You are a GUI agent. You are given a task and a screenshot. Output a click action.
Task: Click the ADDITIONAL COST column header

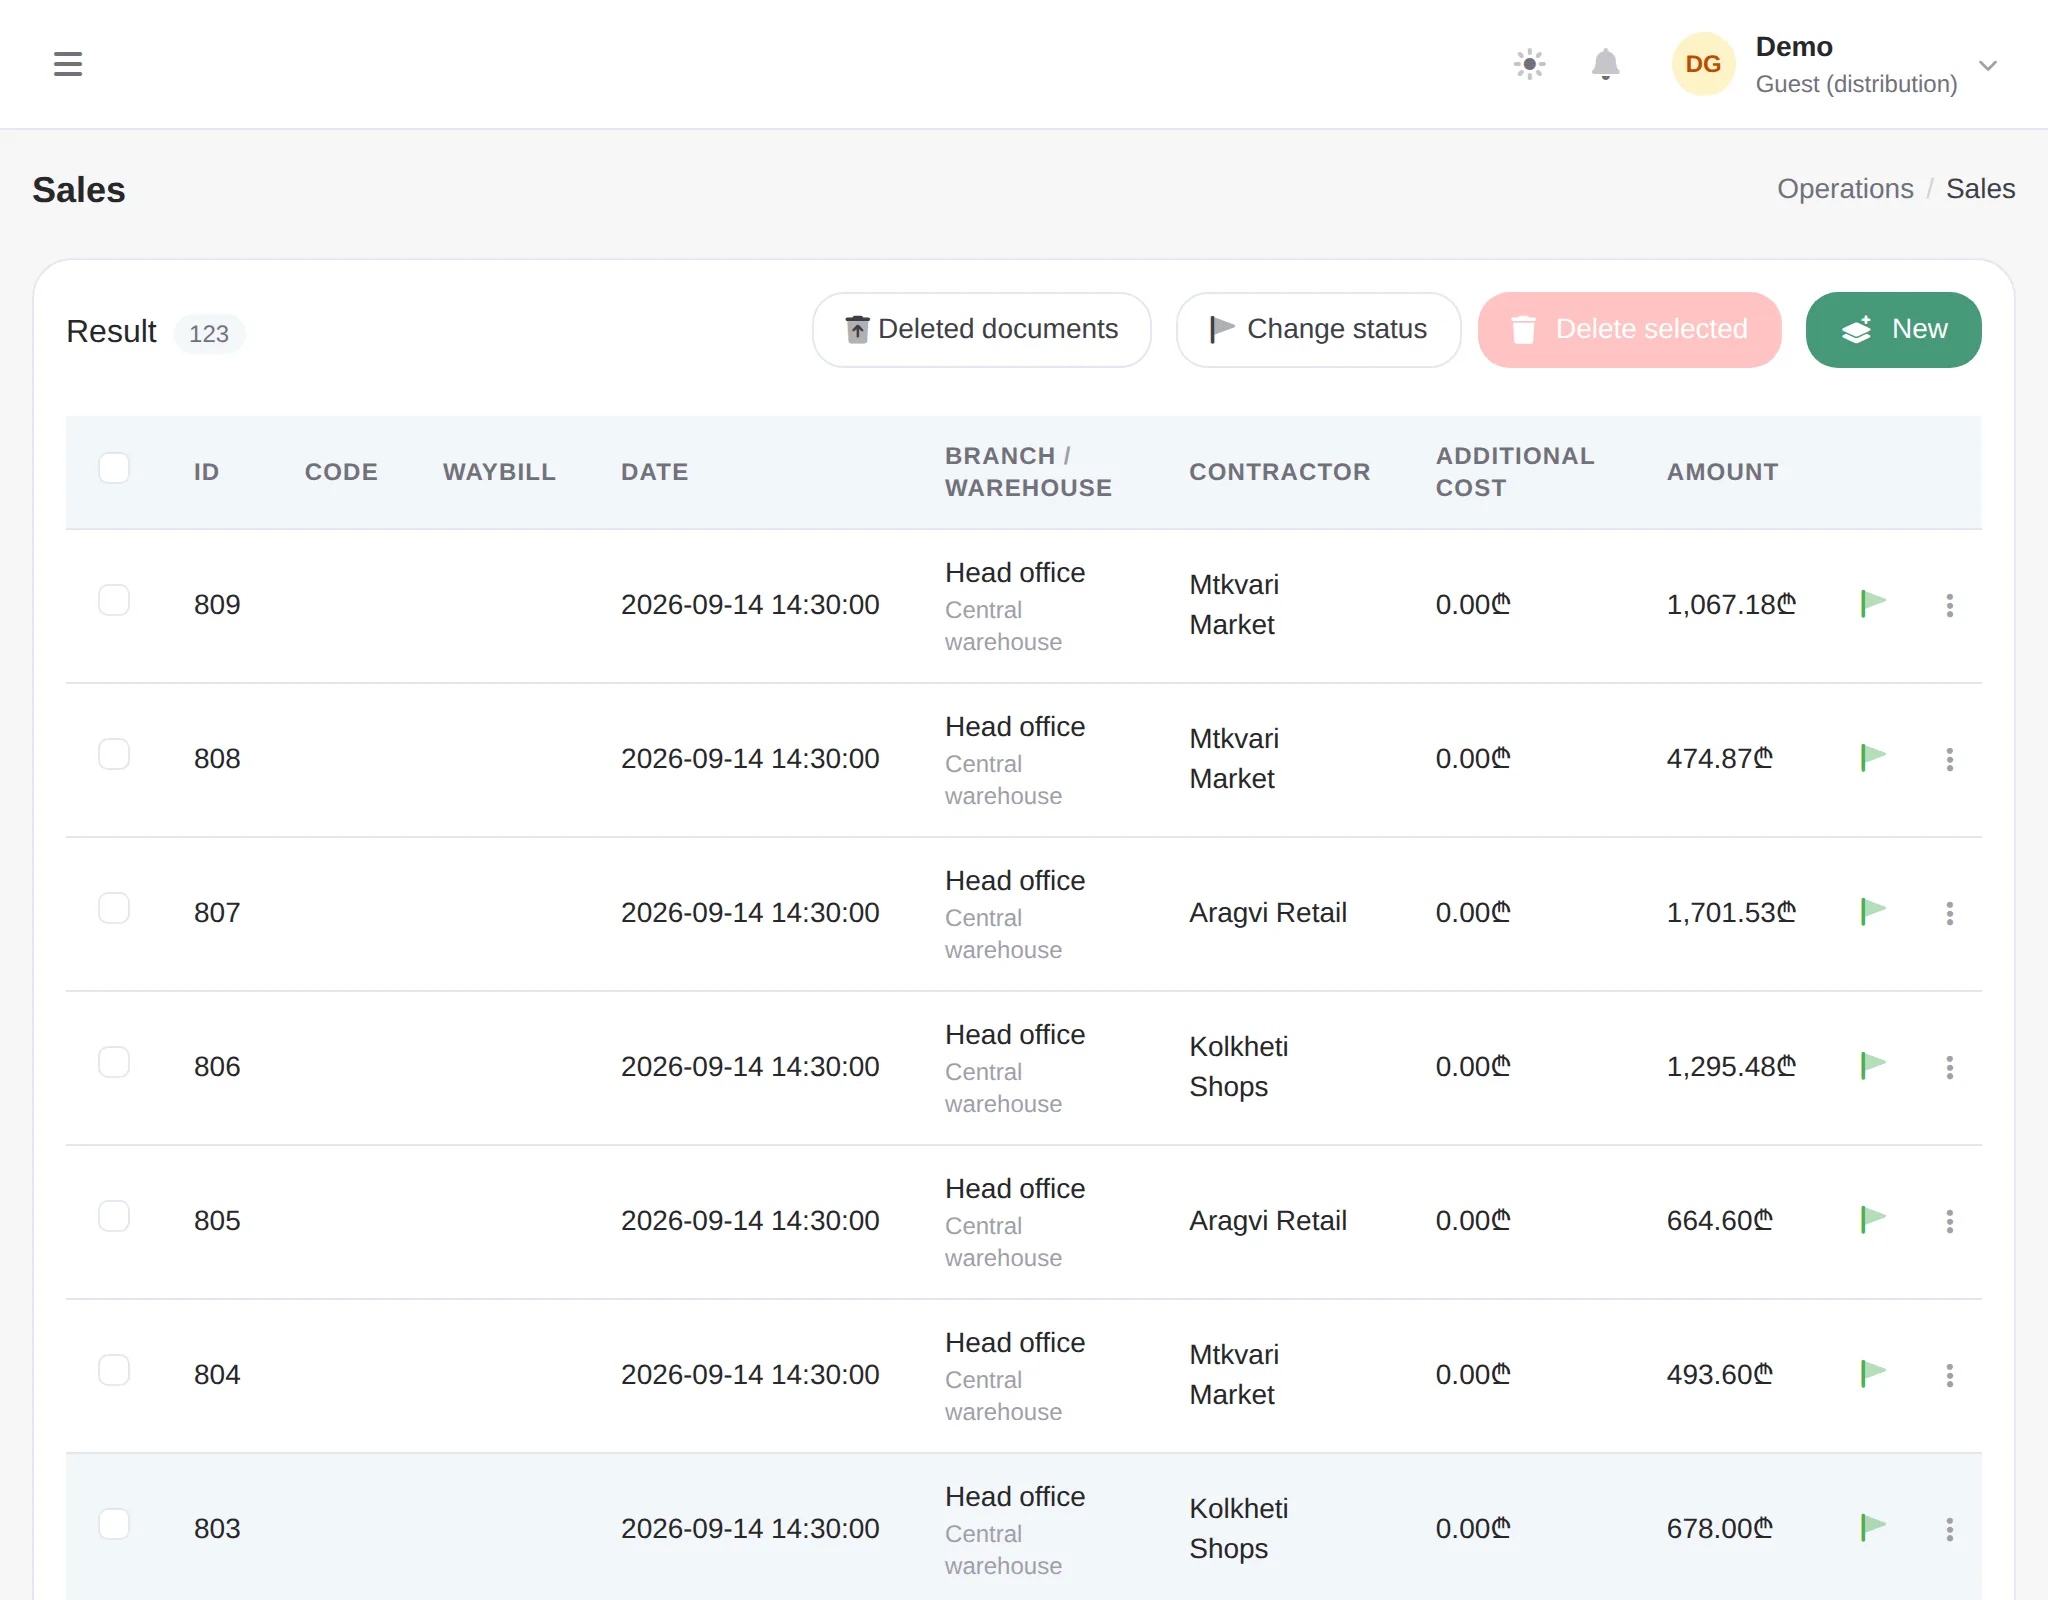point(1515,472)
